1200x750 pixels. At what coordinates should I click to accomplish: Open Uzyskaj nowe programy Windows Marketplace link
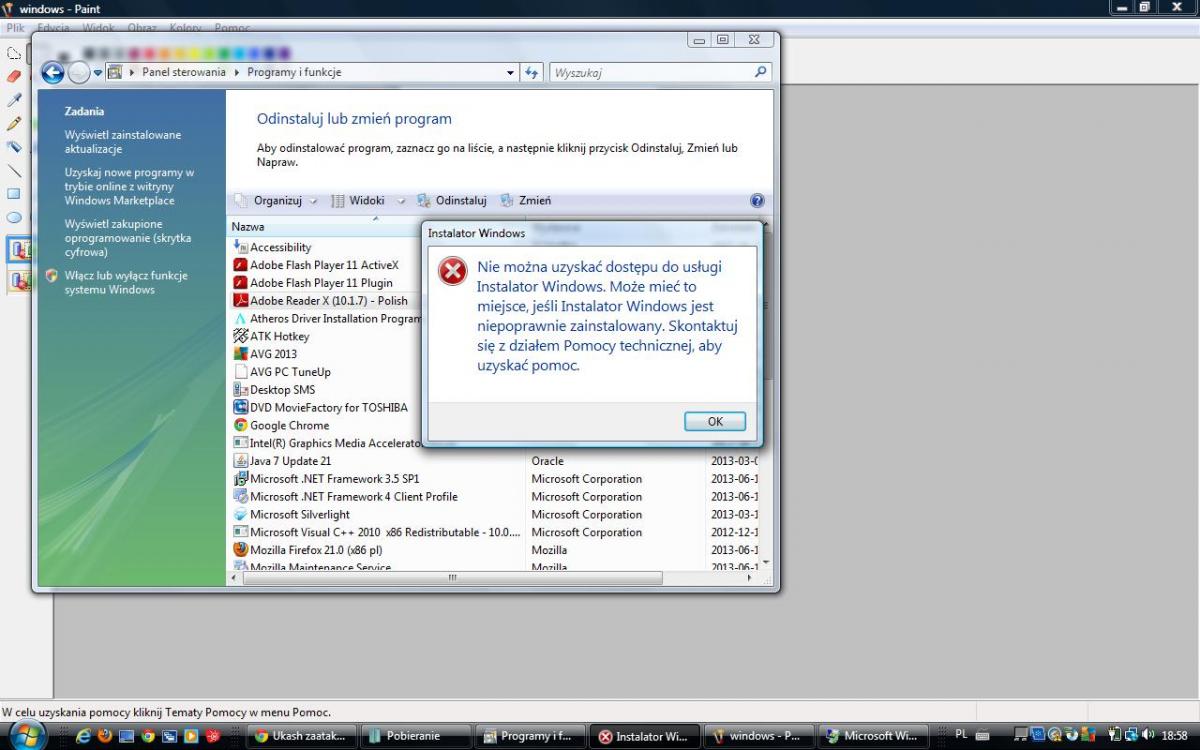pos(129,186)
